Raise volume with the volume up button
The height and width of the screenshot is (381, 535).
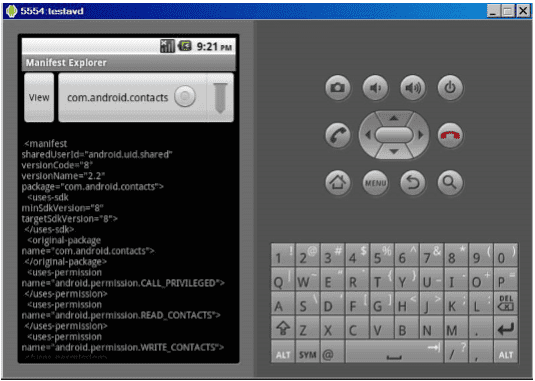coord(413,88)
